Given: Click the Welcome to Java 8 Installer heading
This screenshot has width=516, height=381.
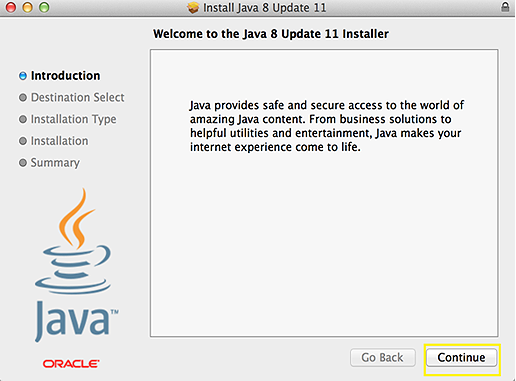Looking at the screenshot, I should point(271,34).
